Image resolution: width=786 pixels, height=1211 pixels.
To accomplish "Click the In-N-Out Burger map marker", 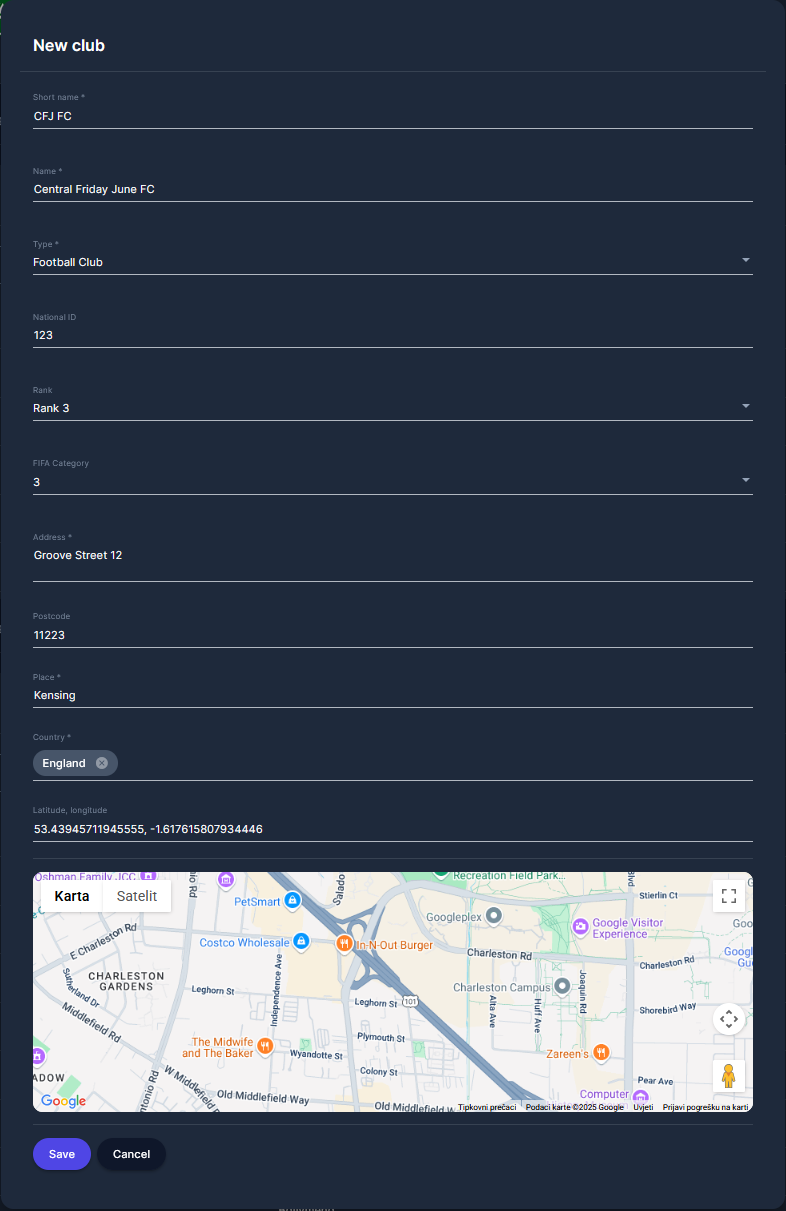I will [343, 943].
